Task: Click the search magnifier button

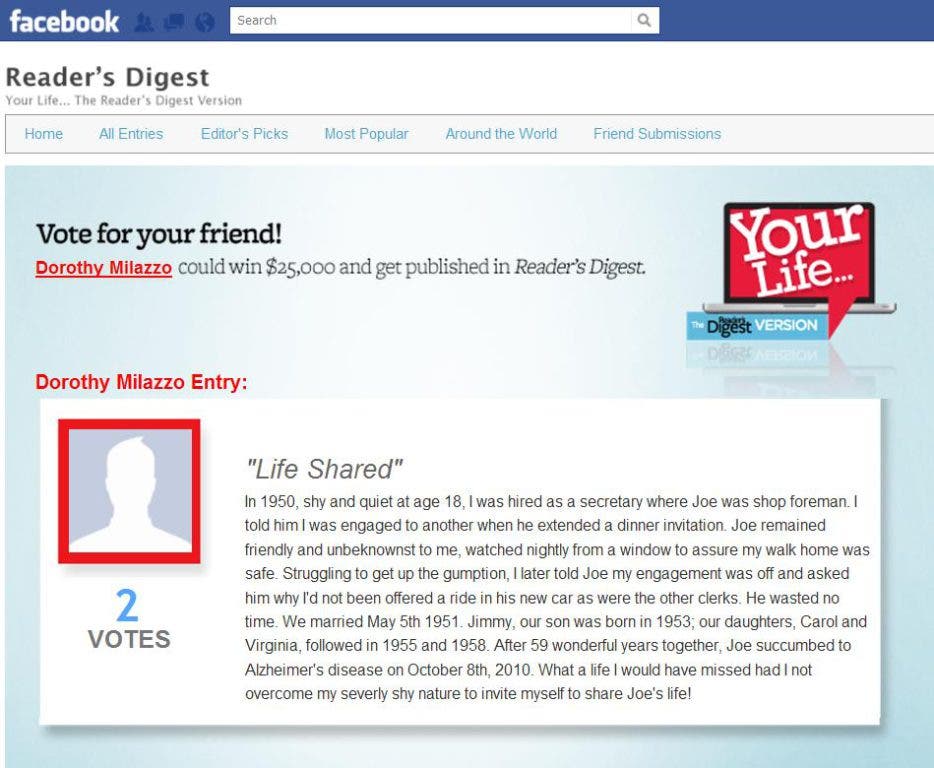Action: pos(645,20)
